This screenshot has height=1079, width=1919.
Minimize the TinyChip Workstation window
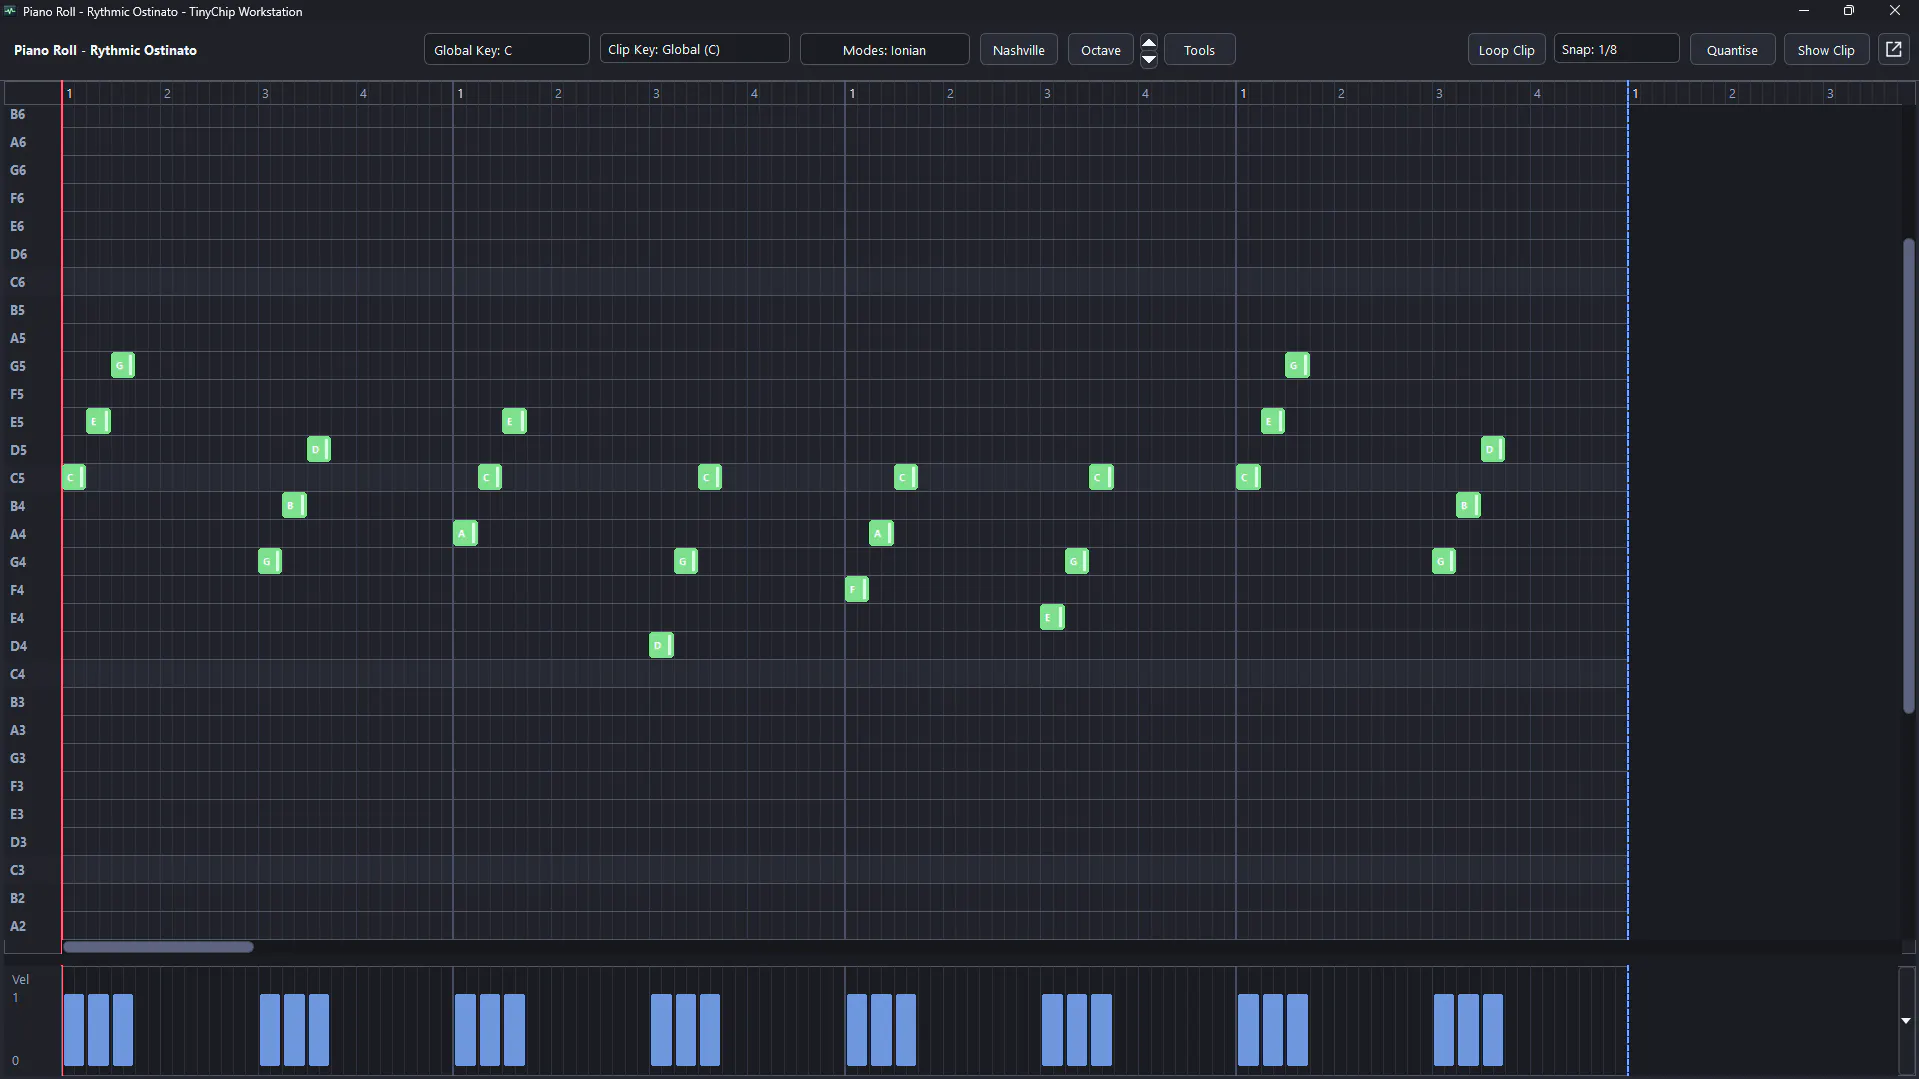point(1803,11)
